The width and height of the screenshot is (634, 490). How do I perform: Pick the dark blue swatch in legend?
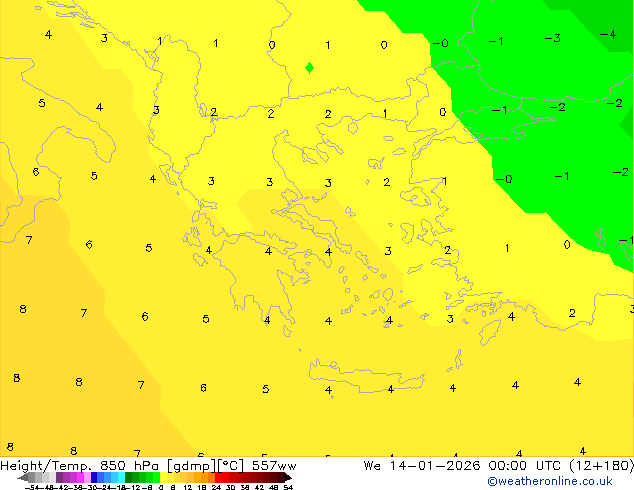(x=94, y=477)
